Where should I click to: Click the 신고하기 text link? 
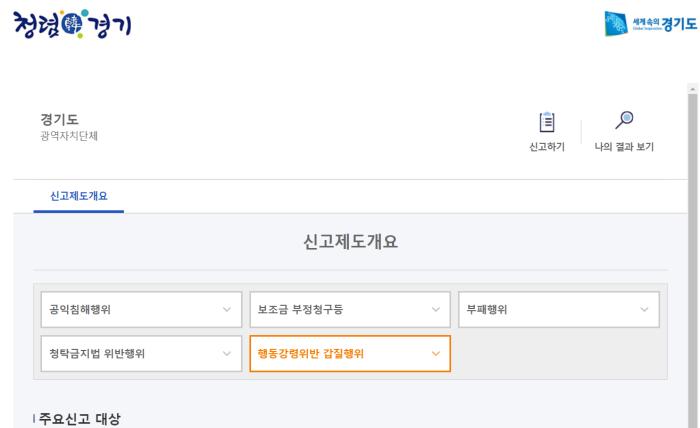[x=547, y=147]
